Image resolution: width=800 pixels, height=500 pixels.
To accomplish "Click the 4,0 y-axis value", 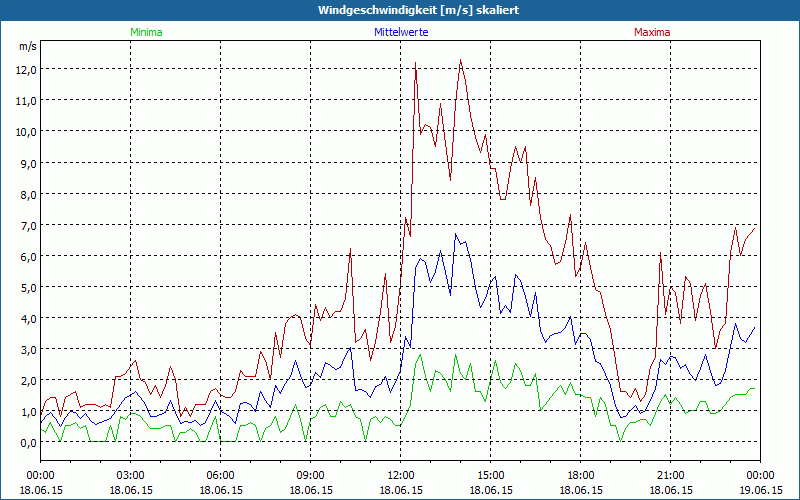I will pos(28,319).
